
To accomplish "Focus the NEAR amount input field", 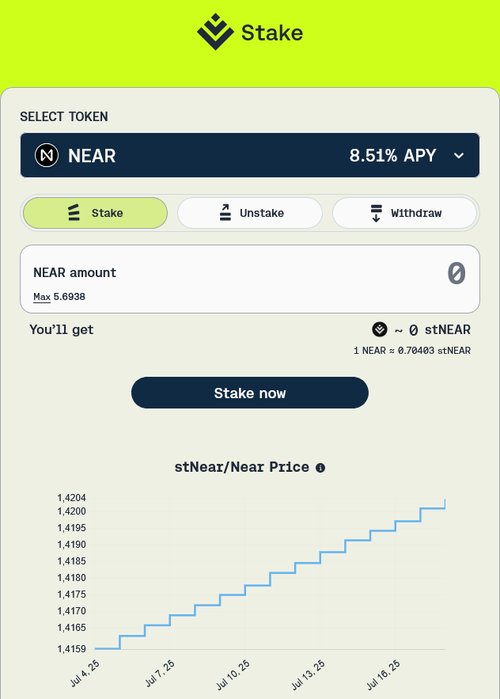I will pyautogui.click(x=250, y=279).
